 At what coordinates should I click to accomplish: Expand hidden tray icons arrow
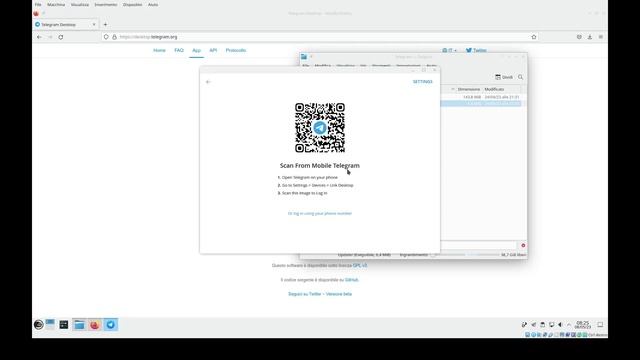coord(569,324)
